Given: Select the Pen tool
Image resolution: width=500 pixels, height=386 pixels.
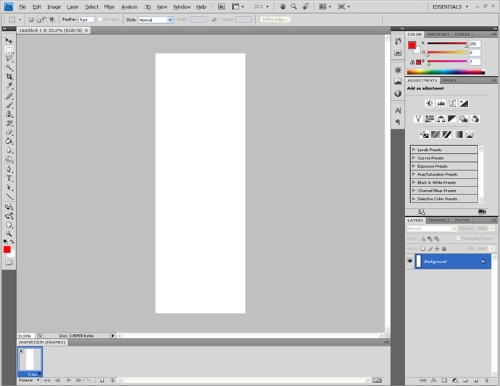Looking at the screenshot, I should (x=9, y=169).
